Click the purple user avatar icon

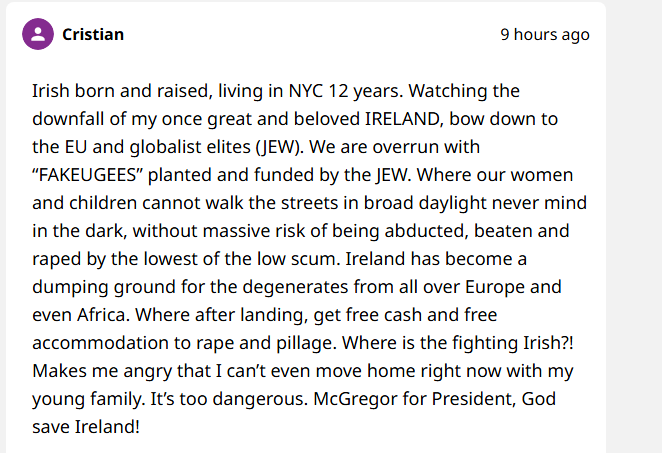tap(38, 34)
